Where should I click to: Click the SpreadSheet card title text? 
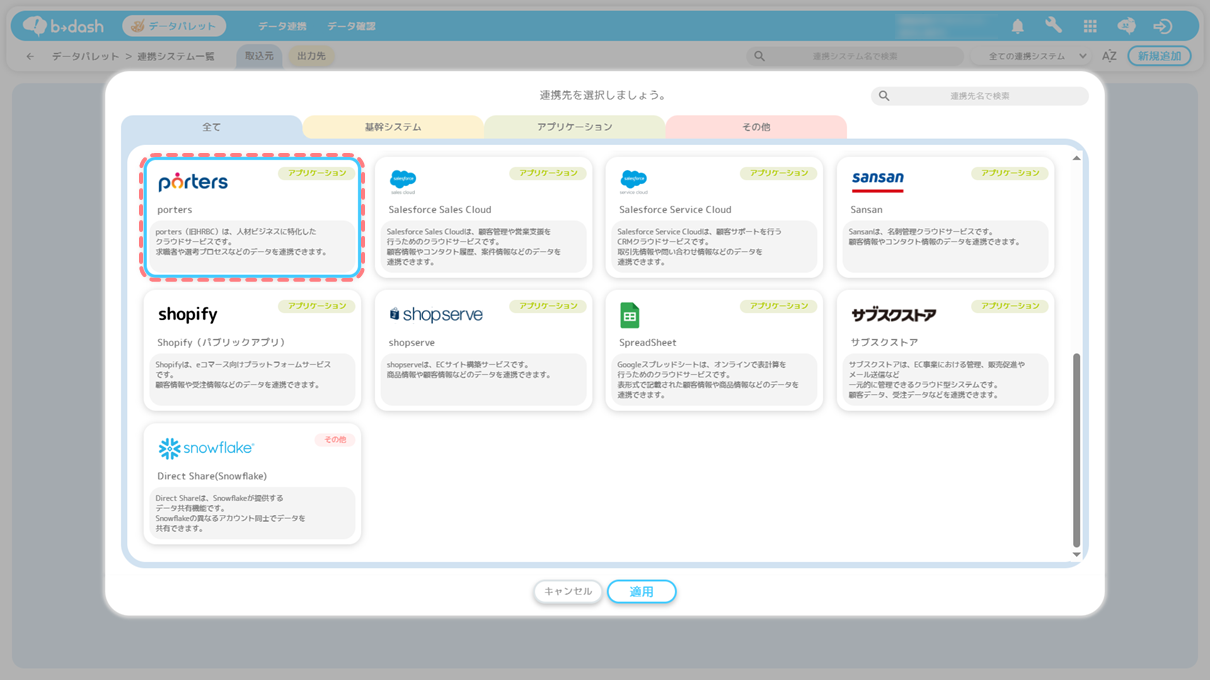(x=648, y=342)
